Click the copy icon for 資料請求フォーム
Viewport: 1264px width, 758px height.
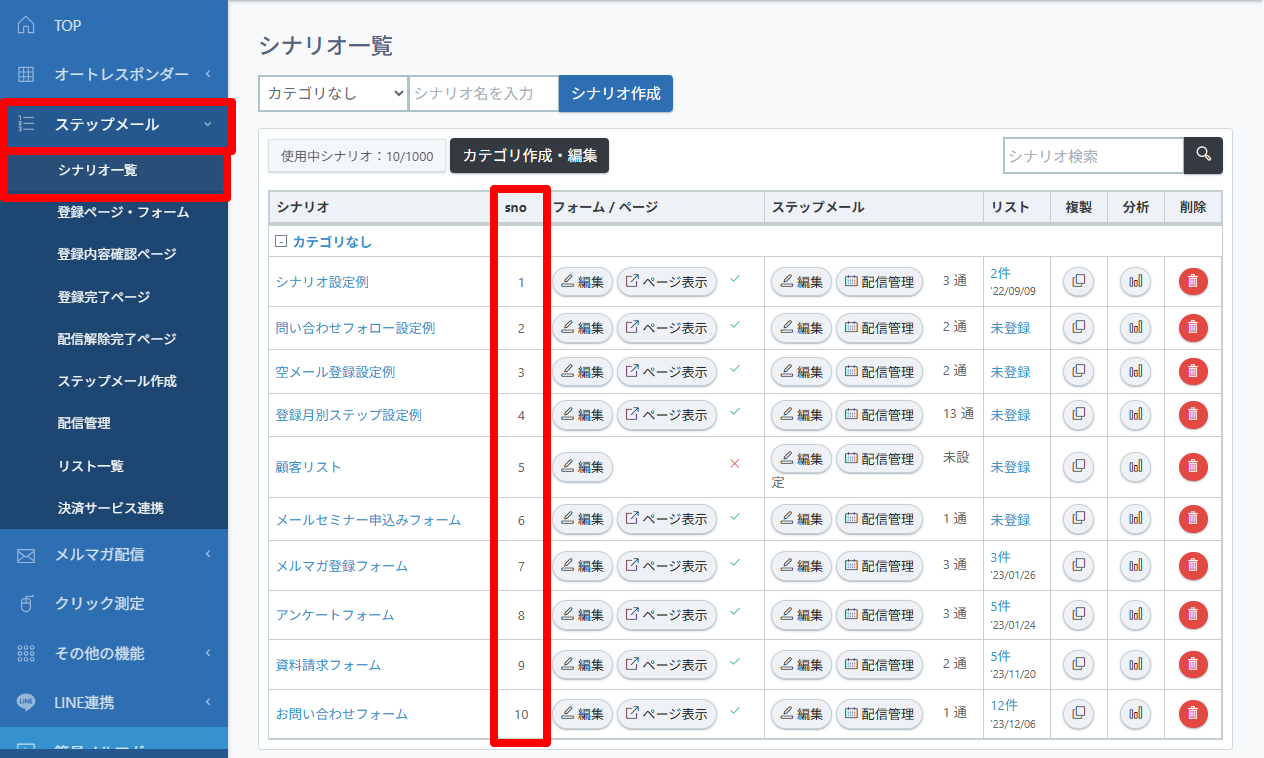pyautogui.click(x=1078, y=664)
